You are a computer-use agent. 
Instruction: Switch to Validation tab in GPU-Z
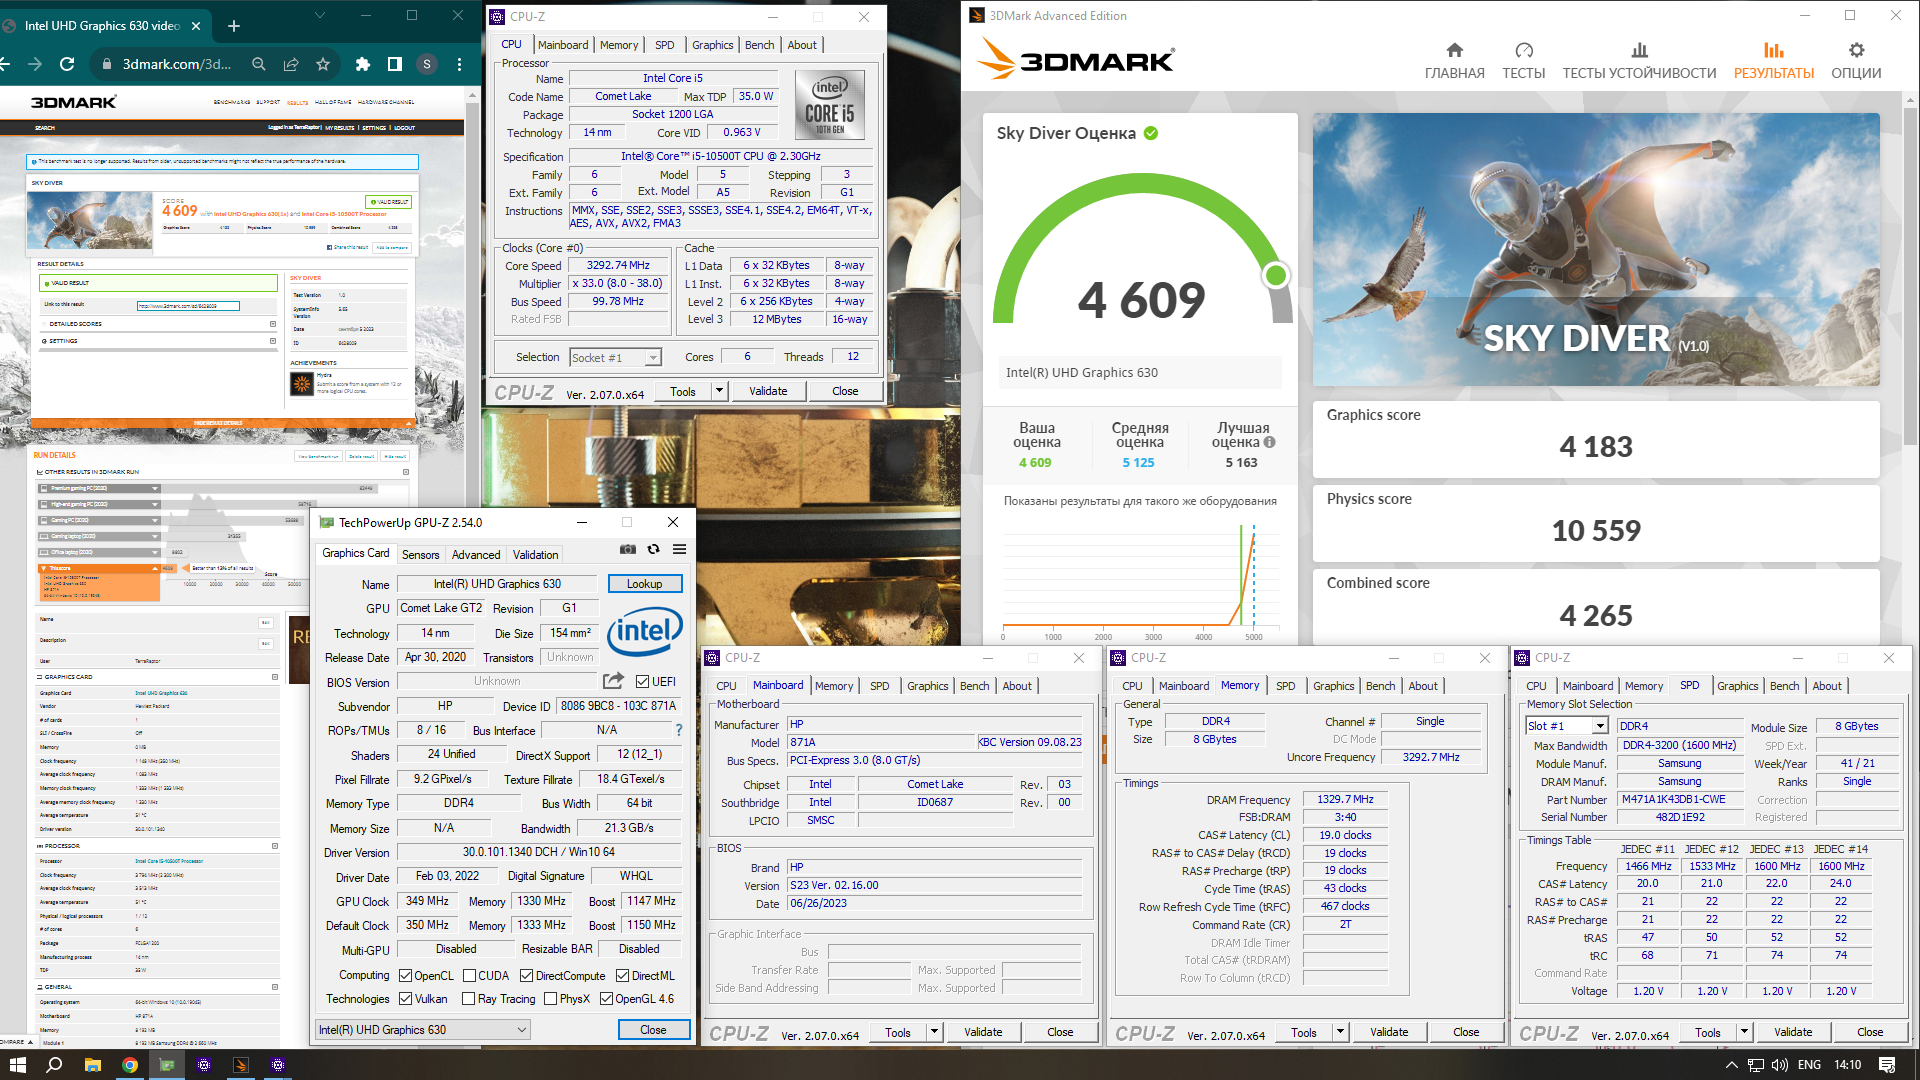coord(536,555)
